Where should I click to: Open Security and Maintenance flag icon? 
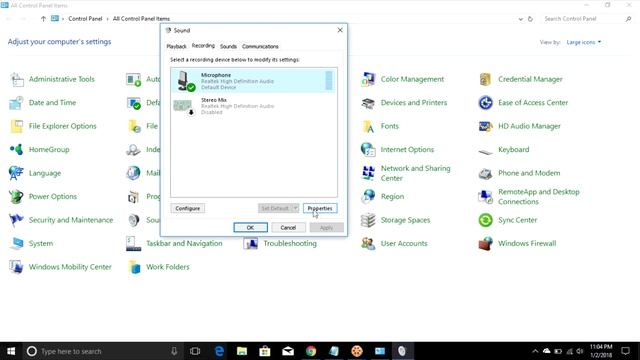point(17,220)
